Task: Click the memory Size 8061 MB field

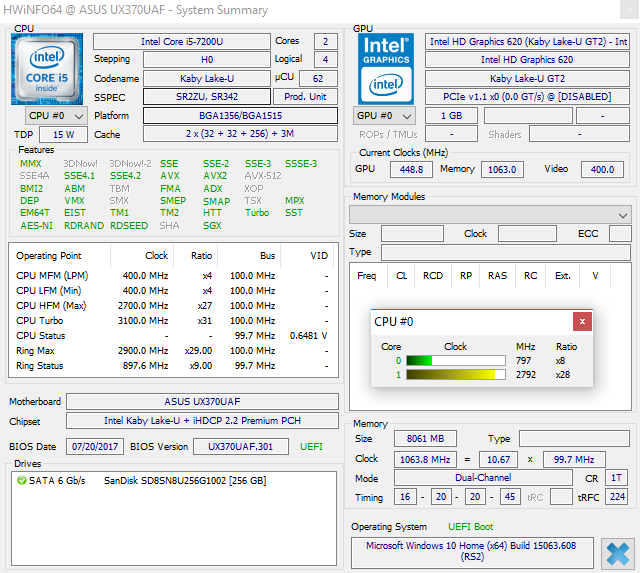Action: click(425, 439)
